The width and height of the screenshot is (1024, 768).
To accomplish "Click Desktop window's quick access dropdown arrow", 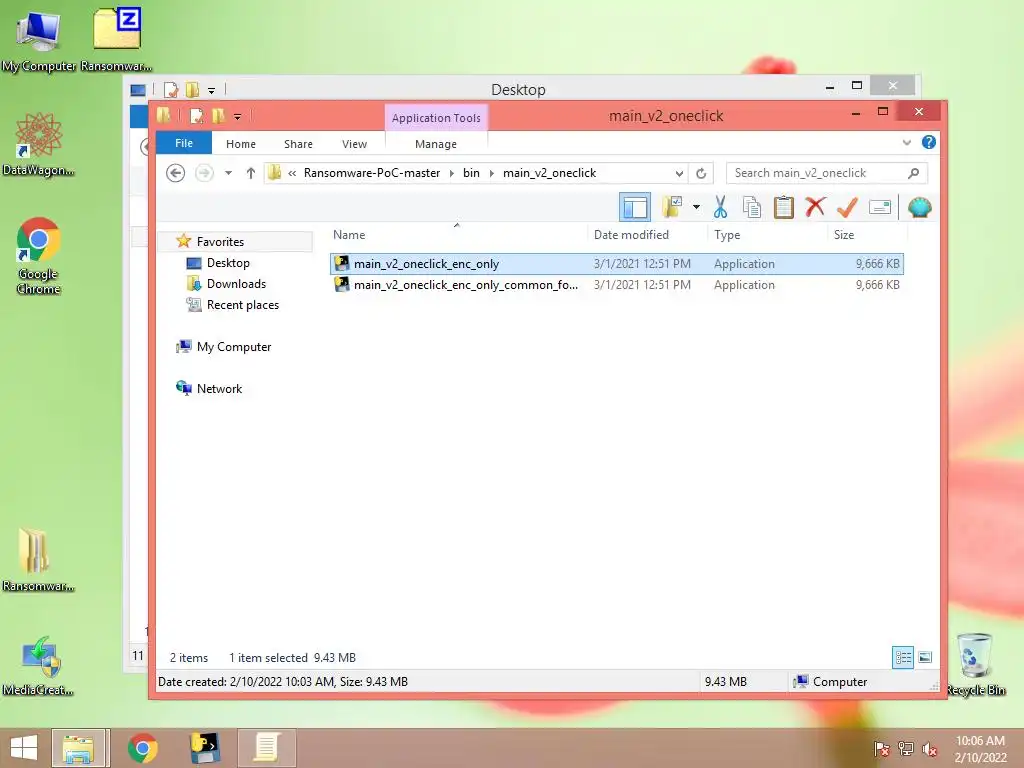I will [211, 90].
